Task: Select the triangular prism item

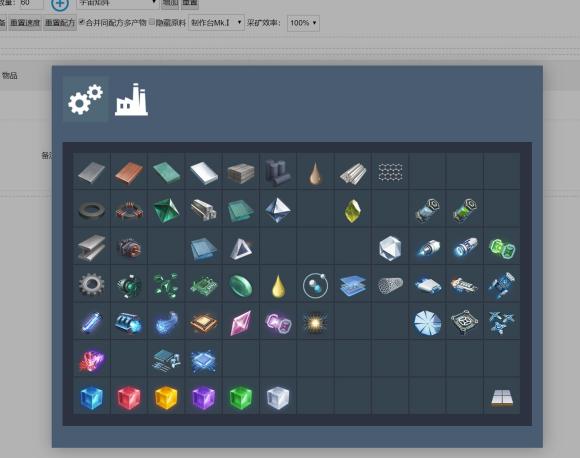Action: click(241, 249)
